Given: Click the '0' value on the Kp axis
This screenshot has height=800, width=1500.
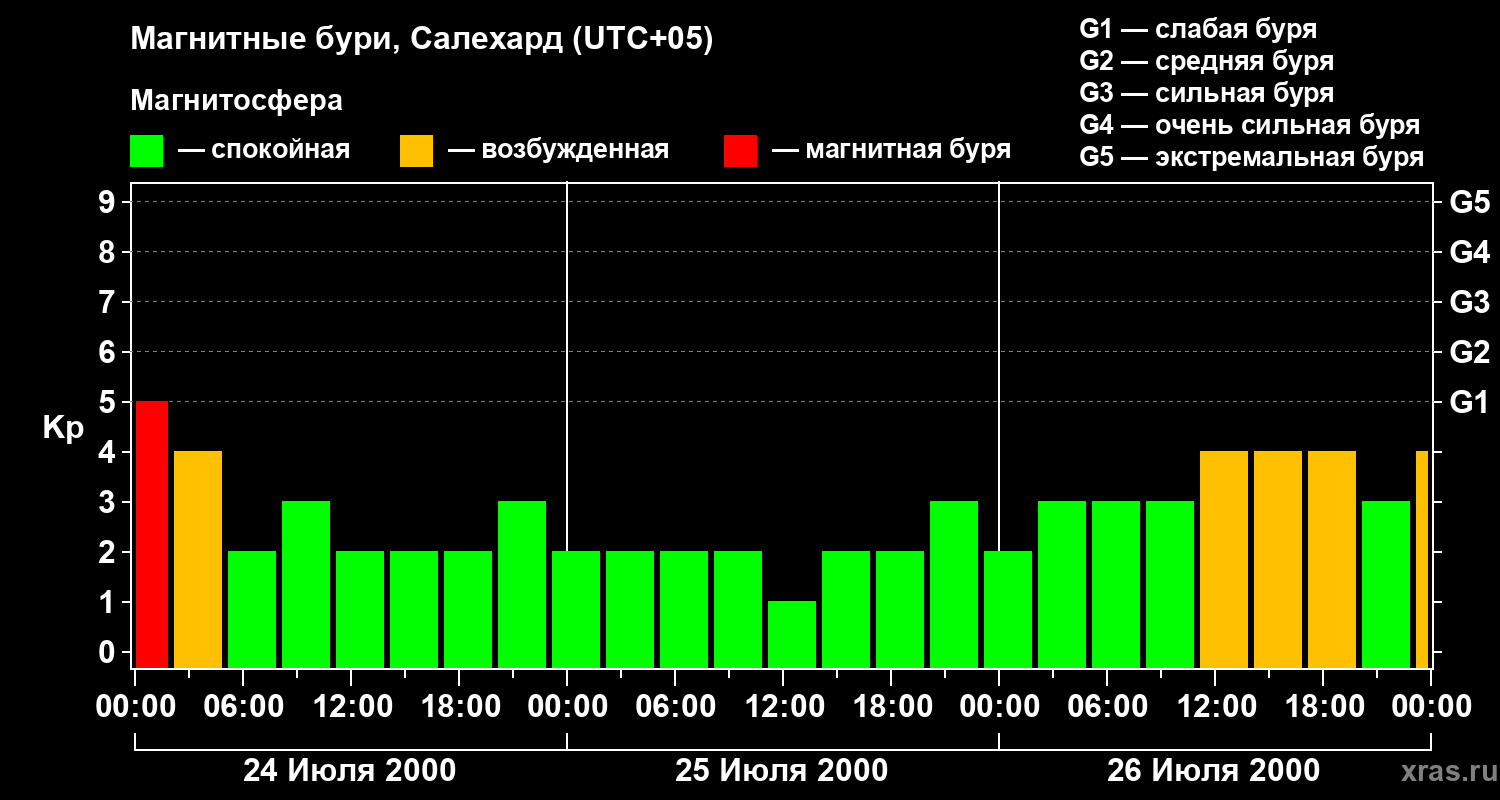Looking at the screenshot, I should pyautogui.click(x=109, y=652).
